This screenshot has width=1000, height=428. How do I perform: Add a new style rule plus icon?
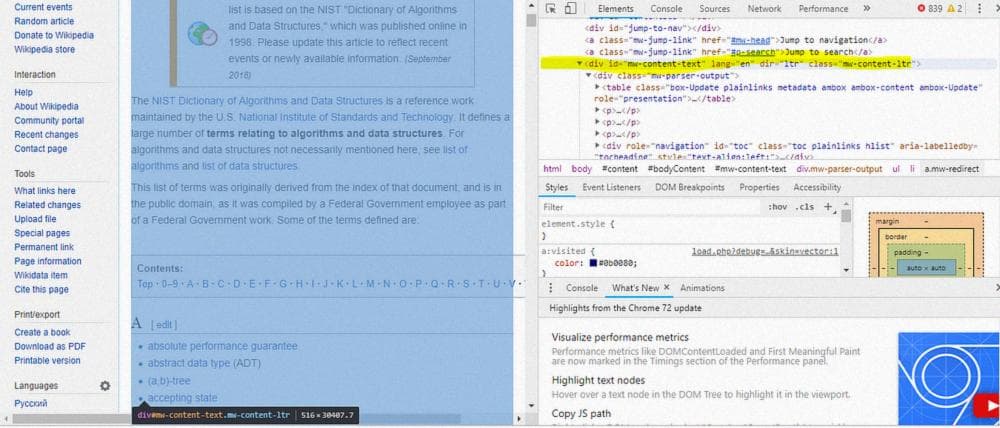(x=828, y=207)
